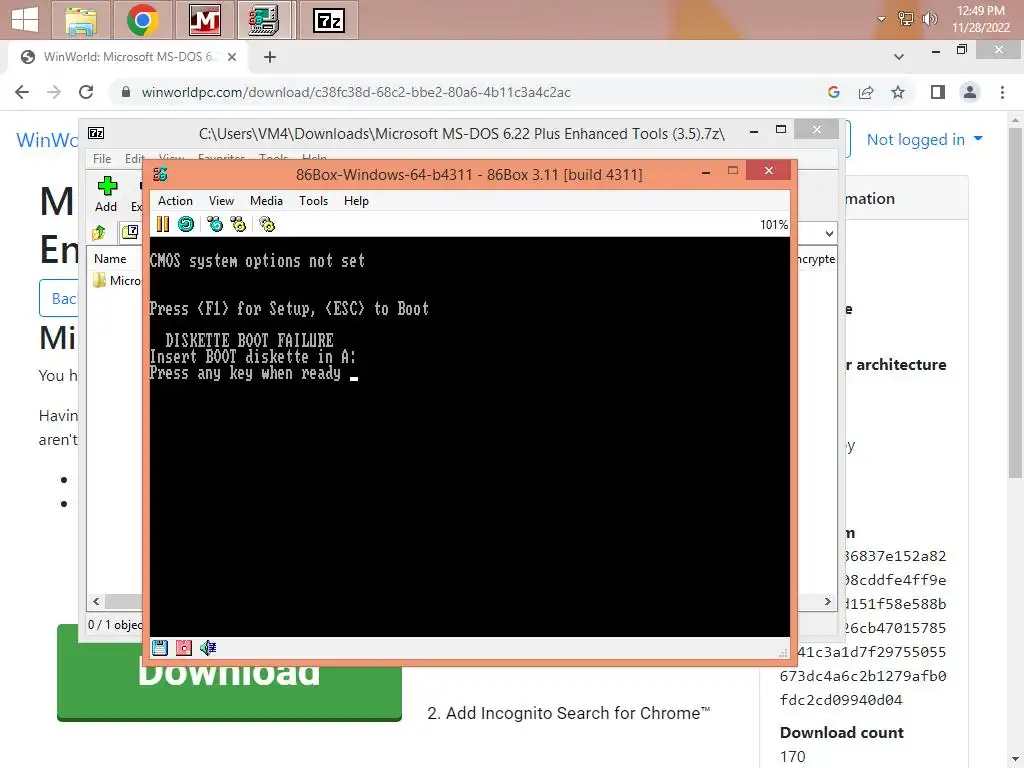
Task: Reload the WinWorld page
Action: tap(86, 92)
